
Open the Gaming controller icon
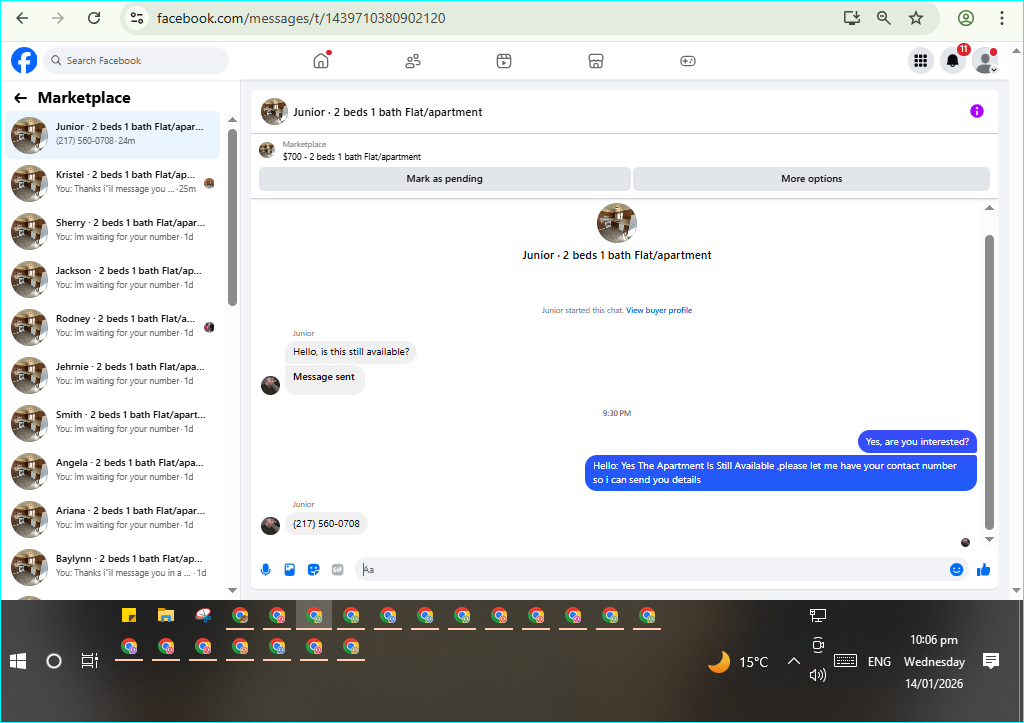pos(688,61)
